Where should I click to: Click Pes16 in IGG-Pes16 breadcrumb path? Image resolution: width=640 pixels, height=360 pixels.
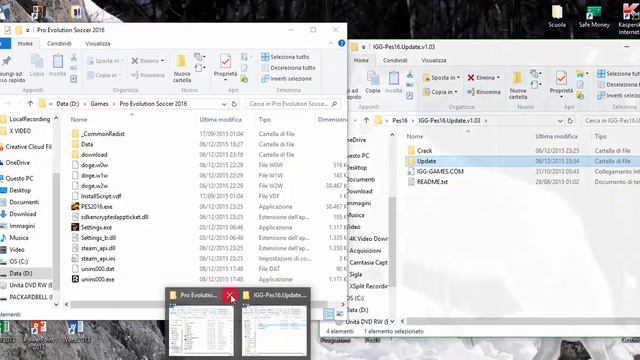400,120
